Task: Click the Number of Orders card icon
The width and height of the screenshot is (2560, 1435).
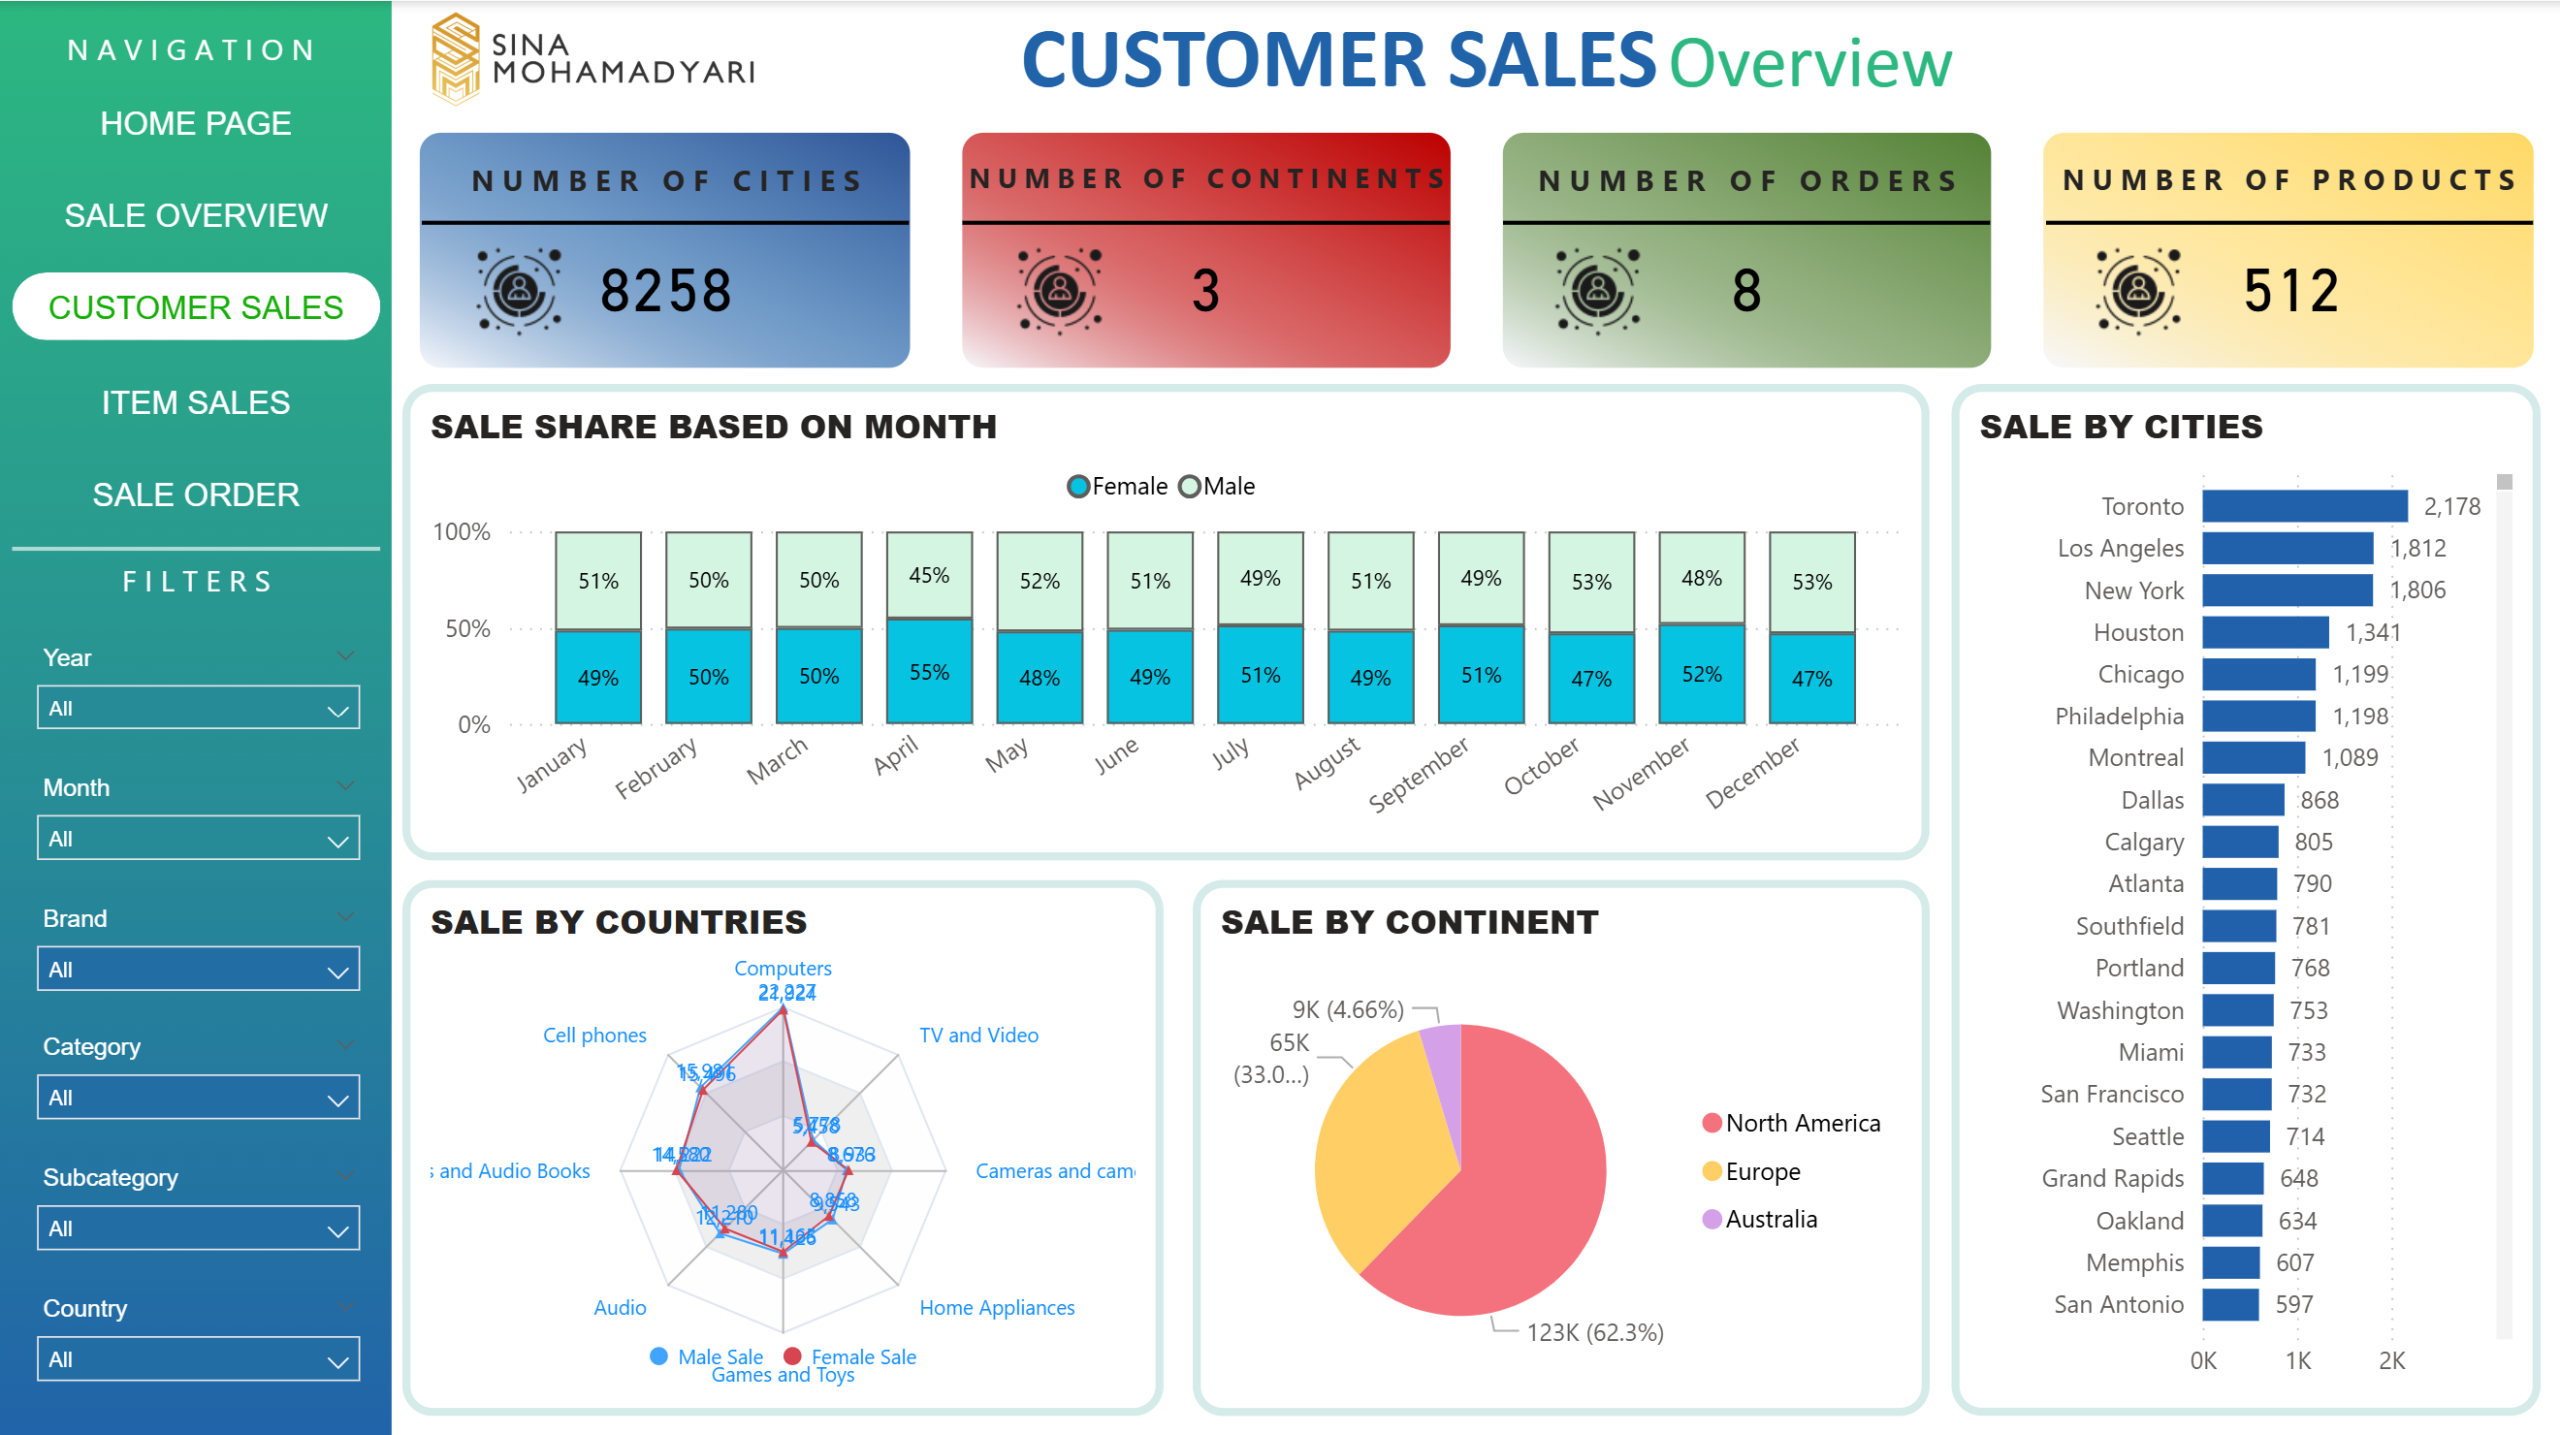Action: tap(1597, 290)
